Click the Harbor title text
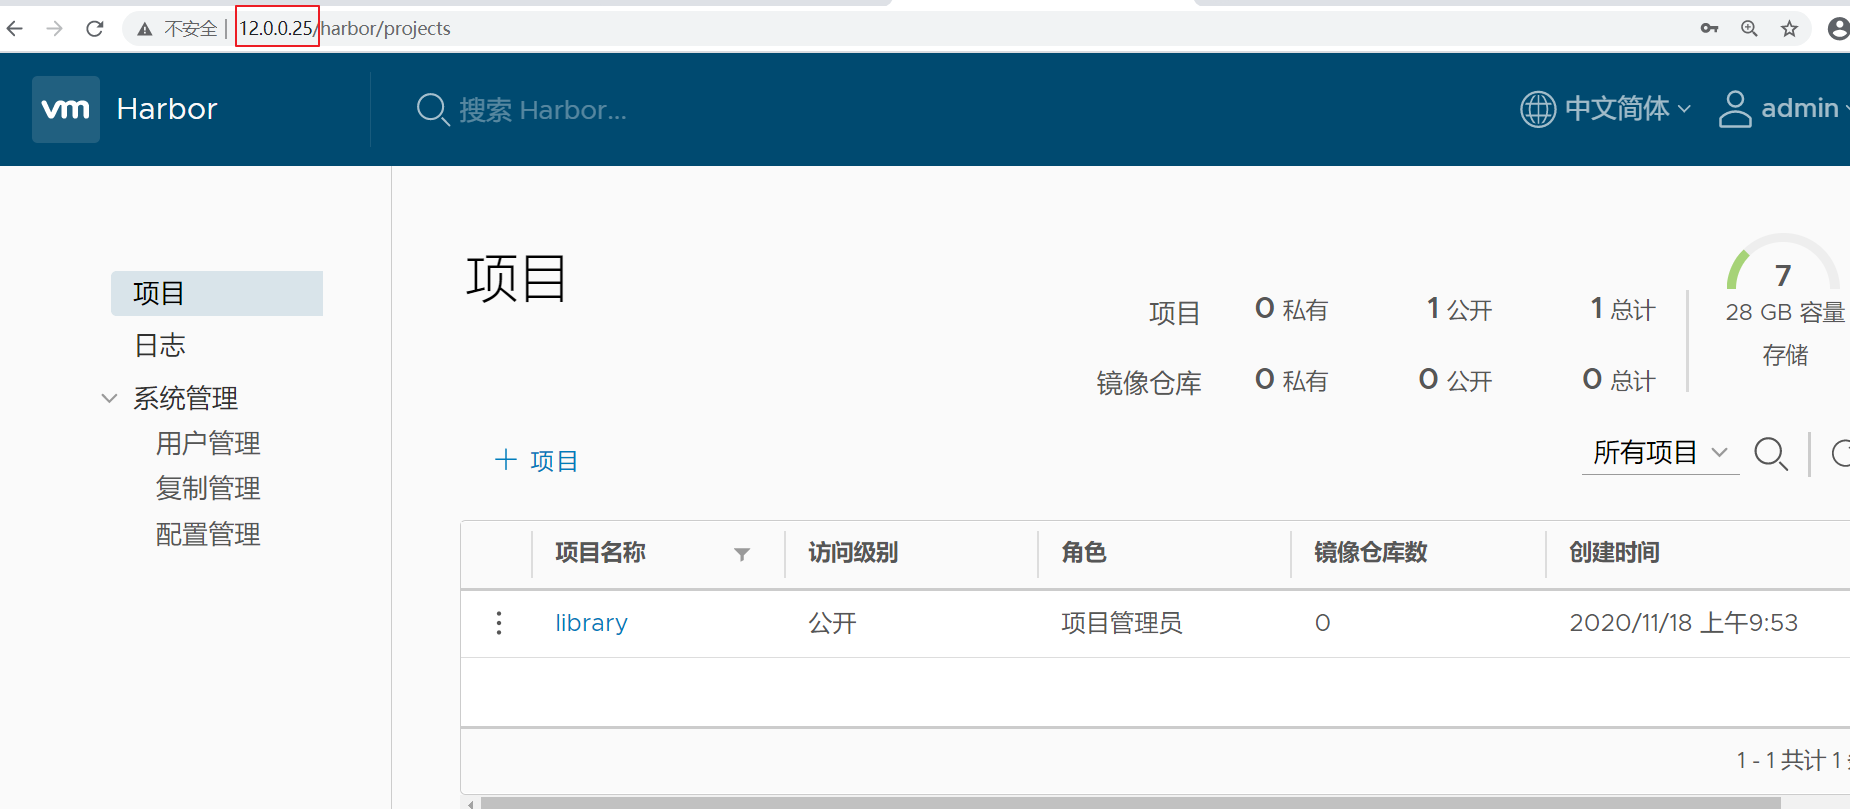The image size is (1850, 809). [167, 109]
